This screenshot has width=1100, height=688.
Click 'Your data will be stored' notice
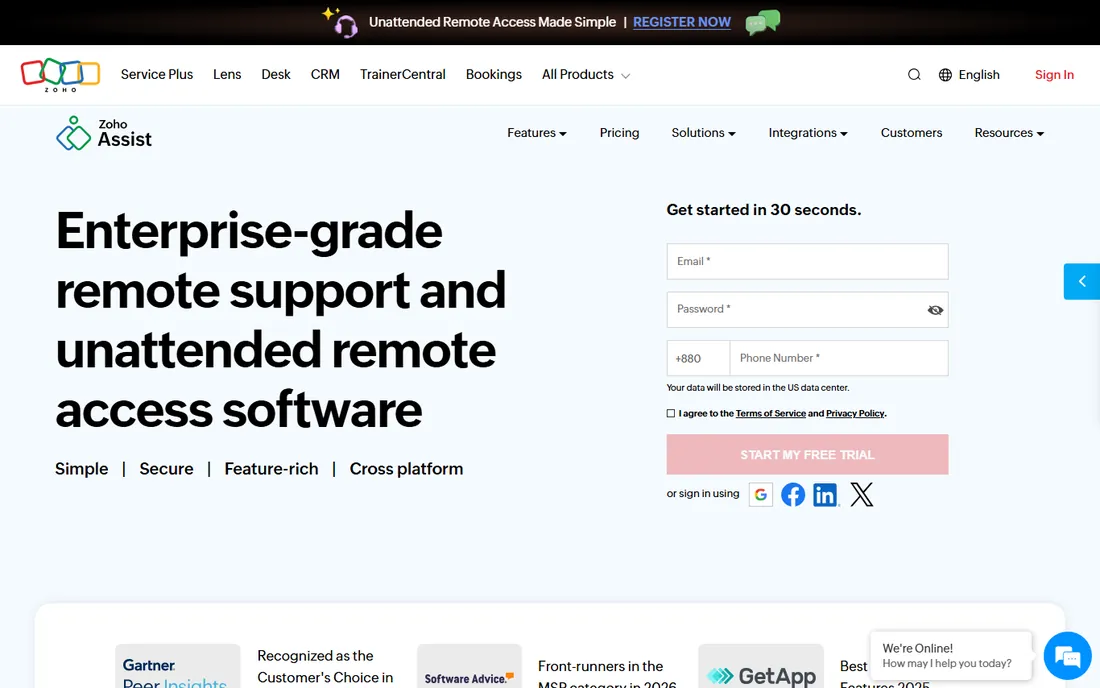pyautogui.click(x=758, y=387)
